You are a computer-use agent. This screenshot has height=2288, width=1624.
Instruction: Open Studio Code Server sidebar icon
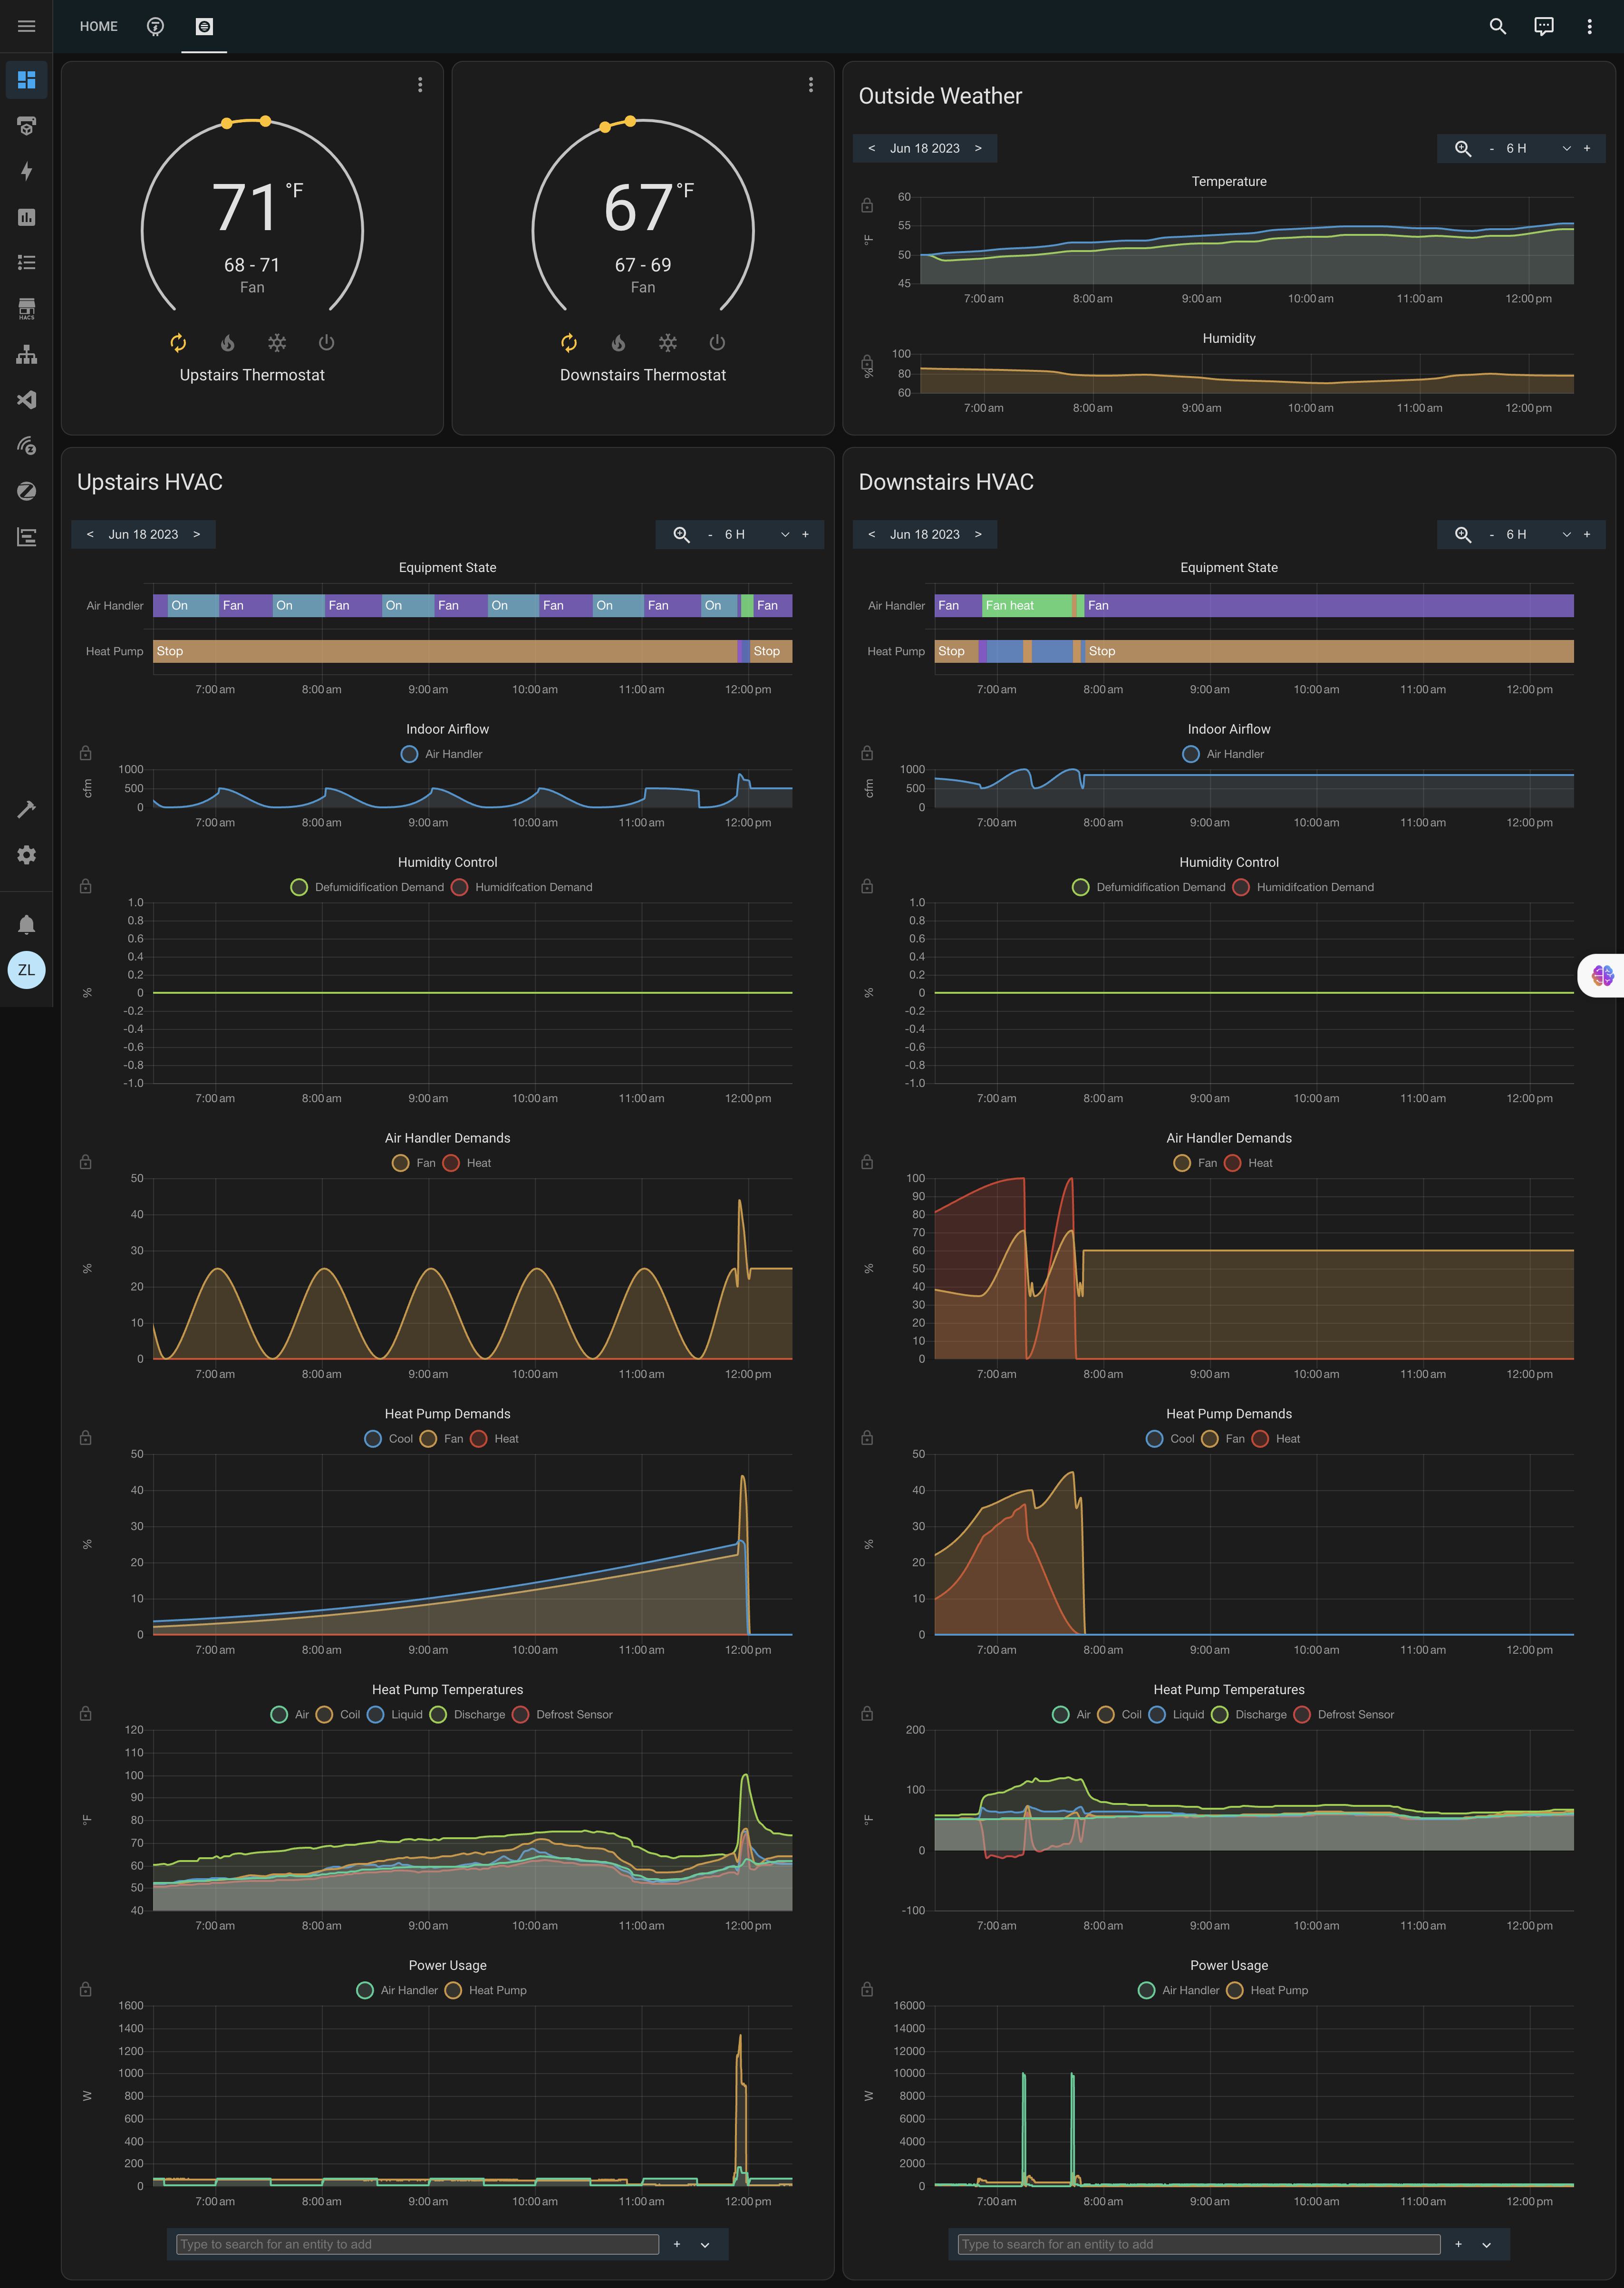pyautogui.click(x=27, y=400)
